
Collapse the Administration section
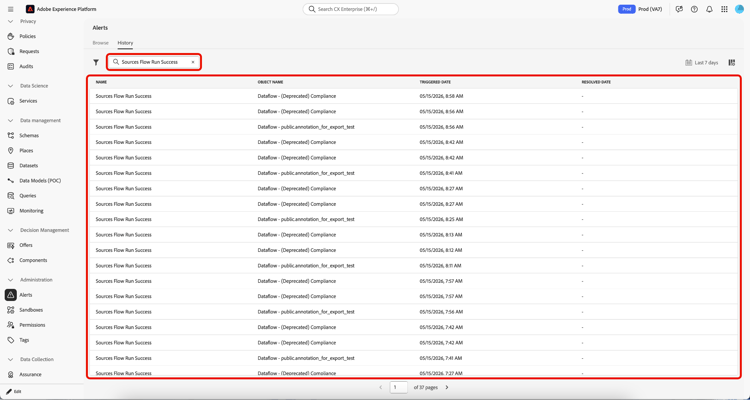[11, 280]
